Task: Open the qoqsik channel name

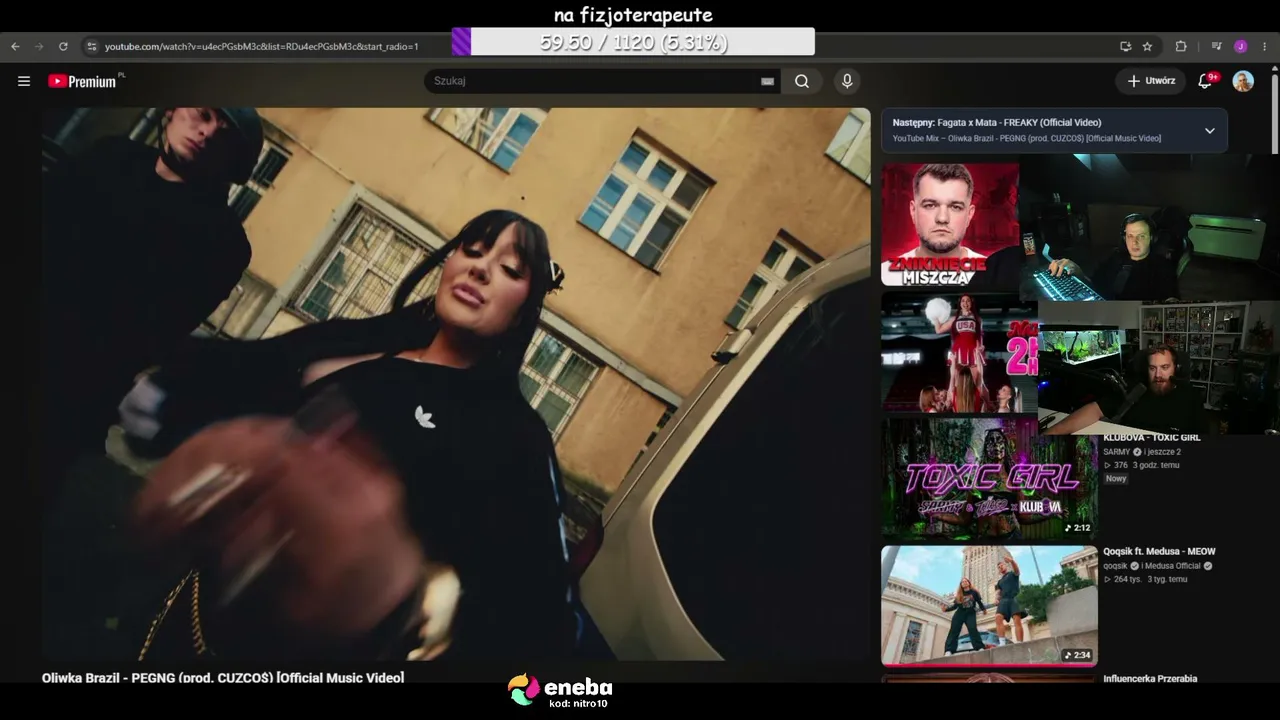Action: 1115,566
